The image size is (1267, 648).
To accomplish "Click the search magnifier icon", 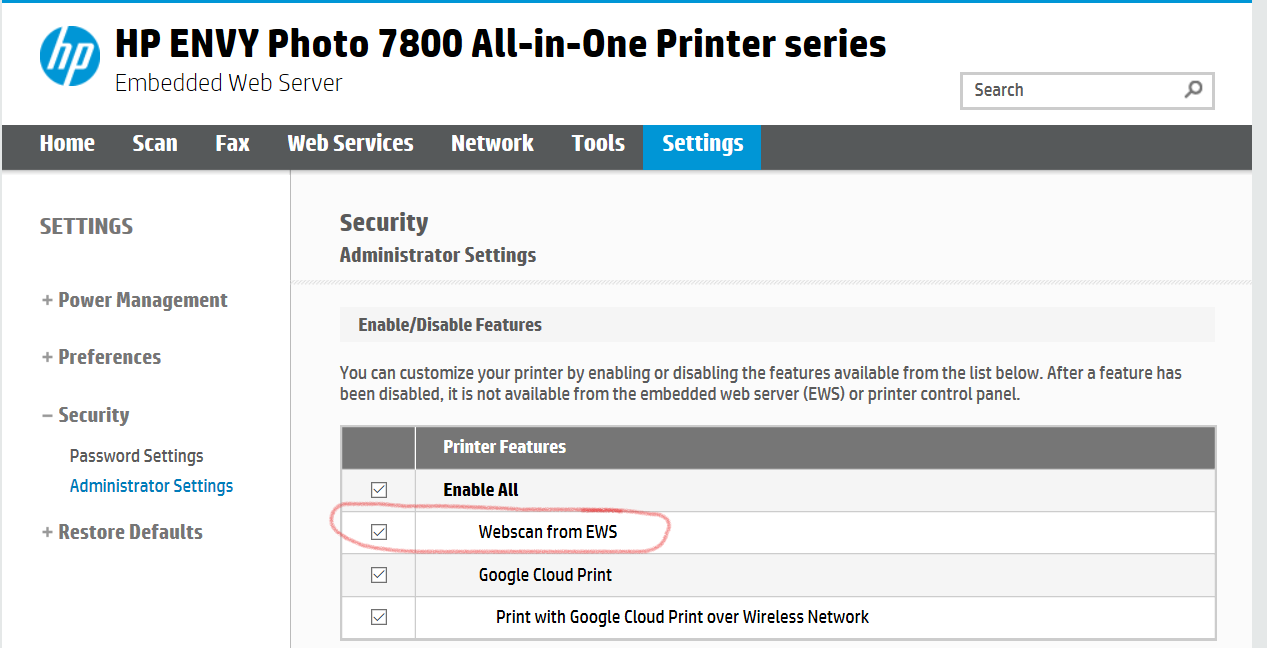I will (x=1193, y=90).
